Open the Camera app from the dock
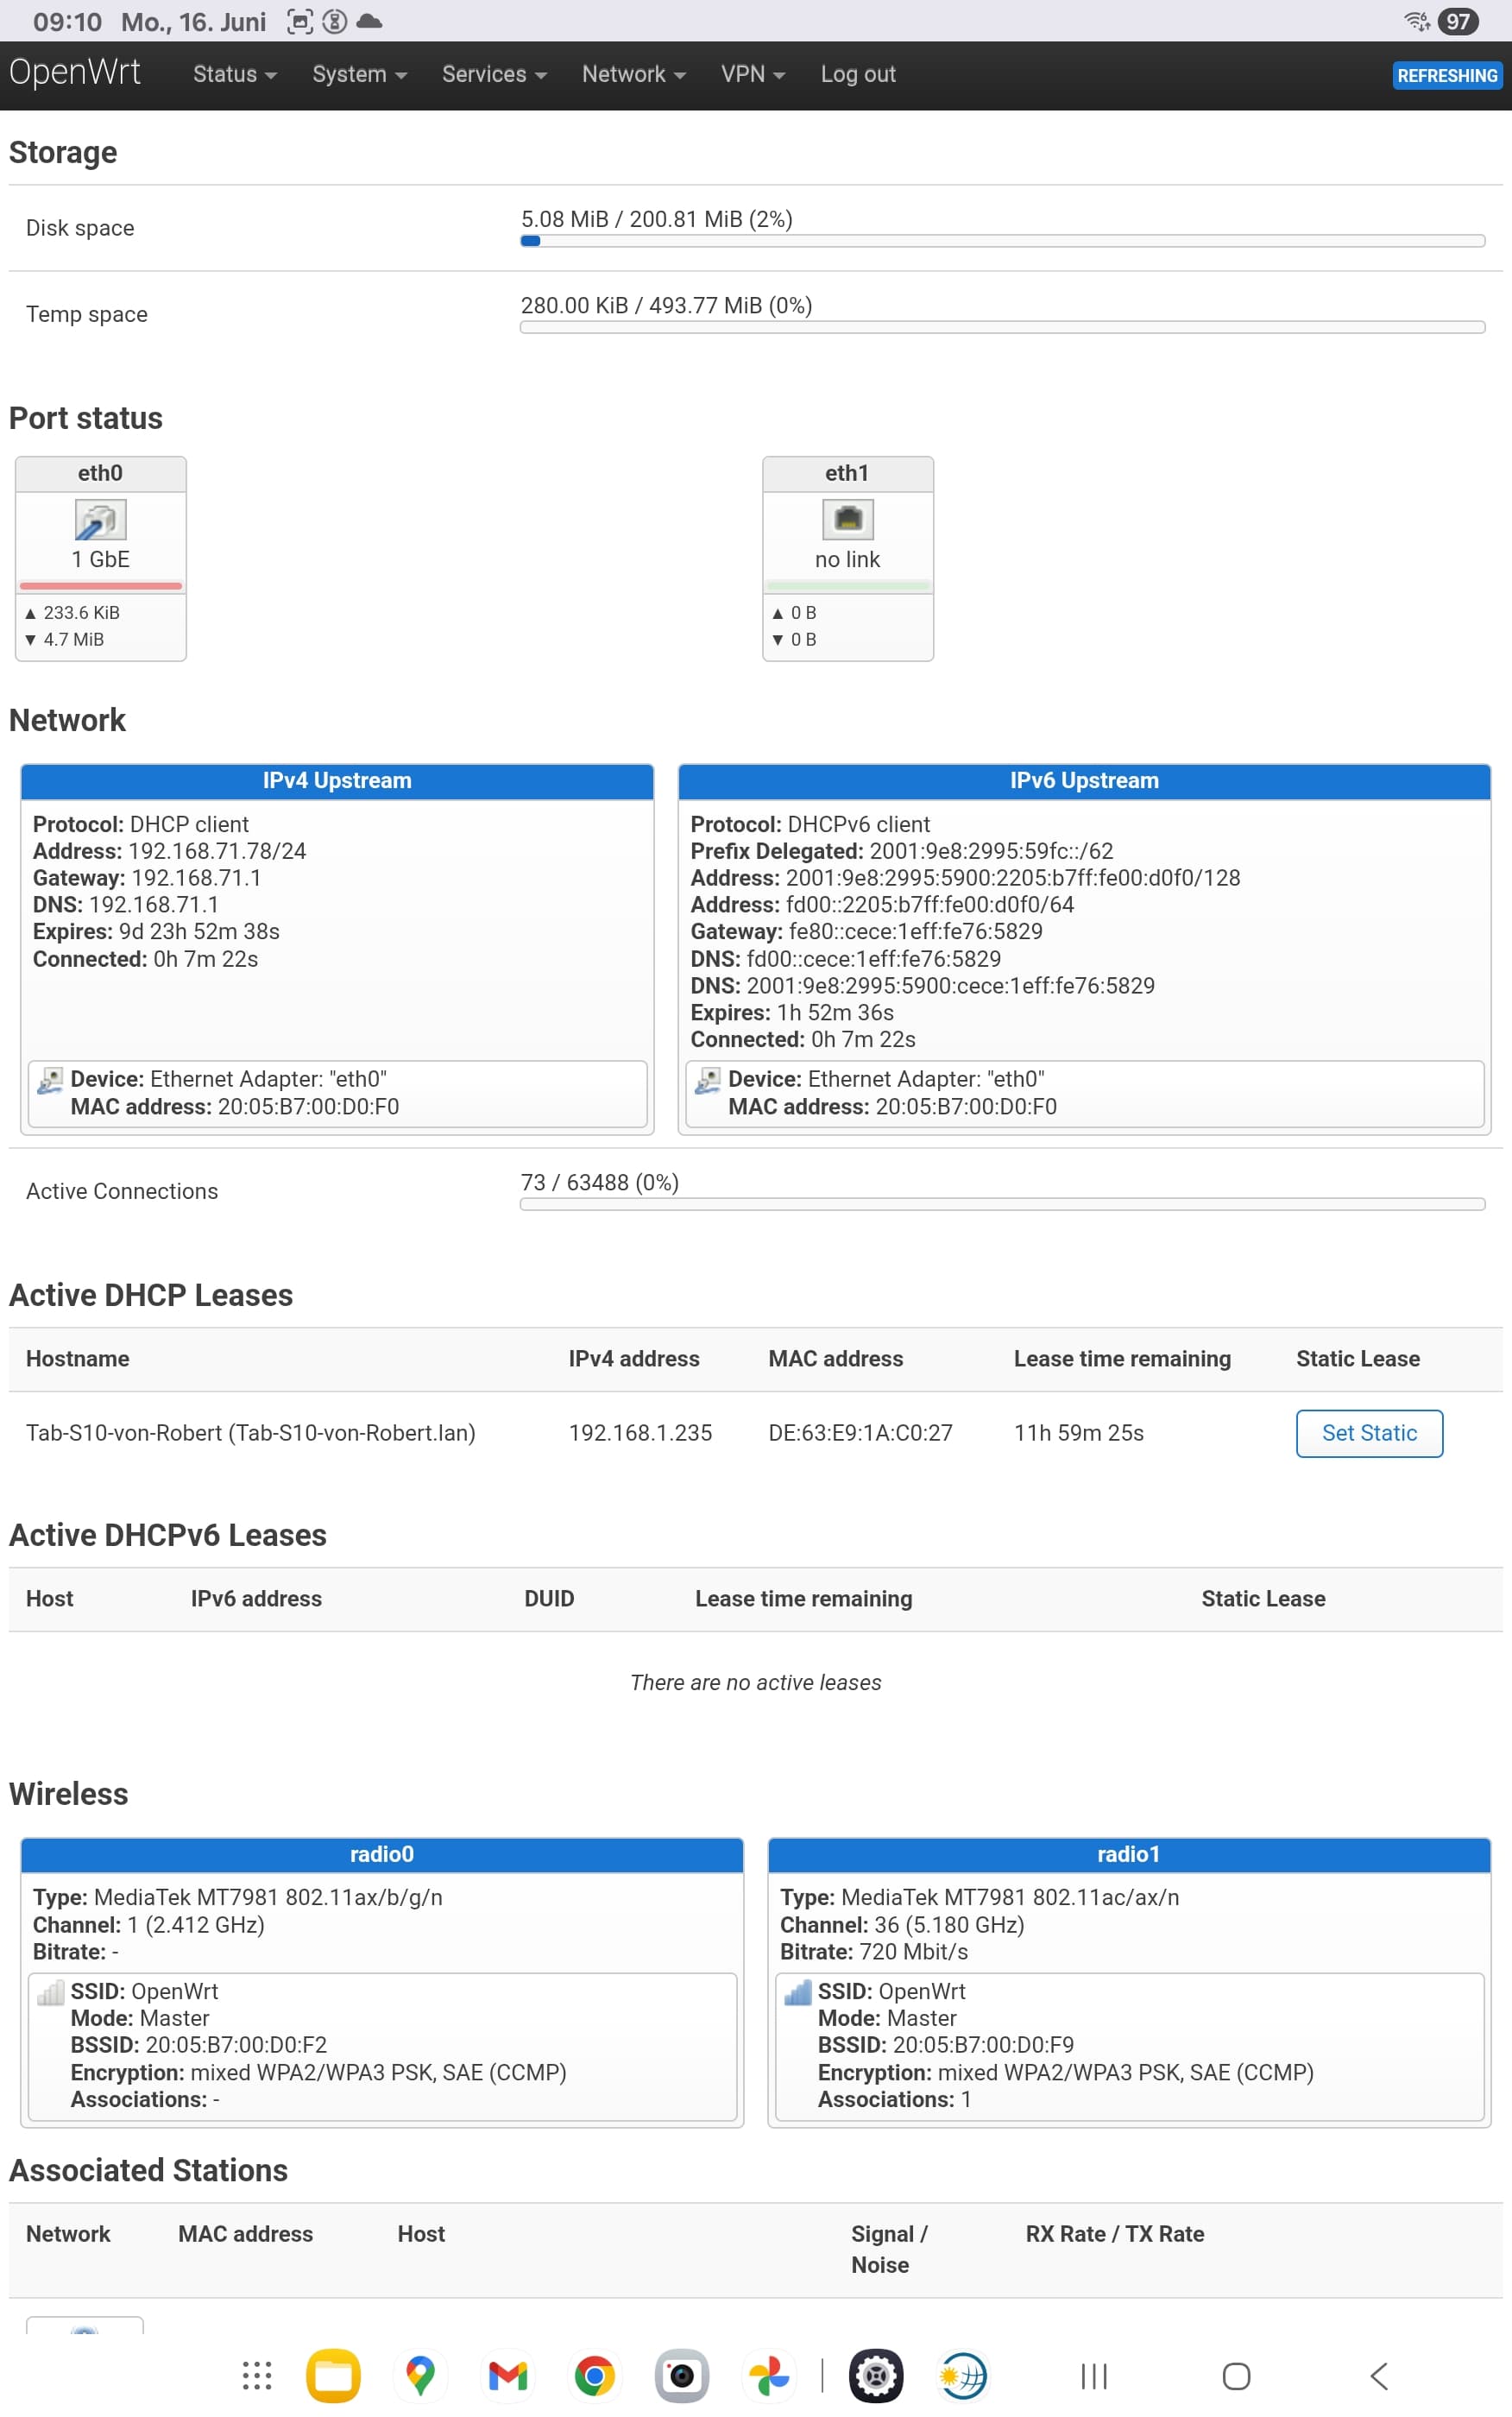The width and height of the screenshot is (1512, 2417). [x=681, y=2375]
